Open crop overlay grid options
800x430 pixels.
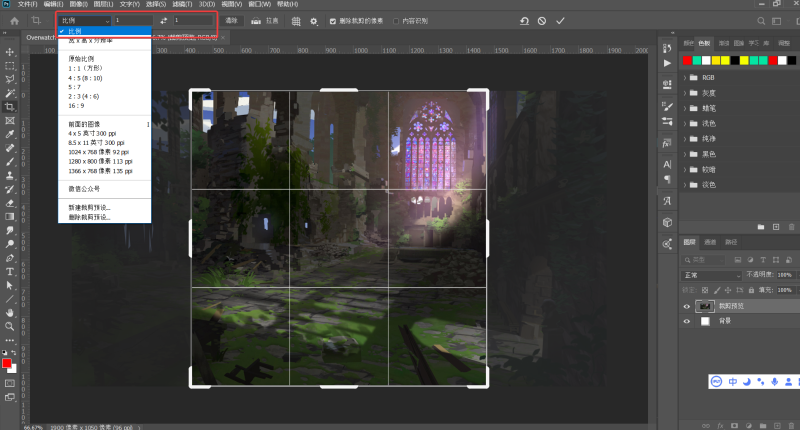pos(296,21)
